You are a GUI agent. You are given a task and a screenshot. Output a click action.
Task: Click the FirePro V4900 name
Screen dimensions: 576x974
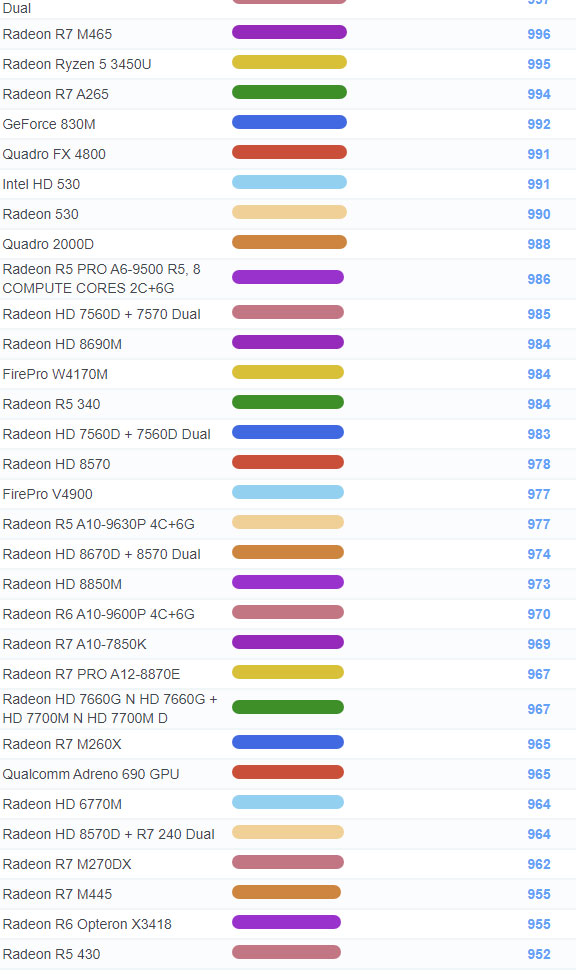pos(47,494)
